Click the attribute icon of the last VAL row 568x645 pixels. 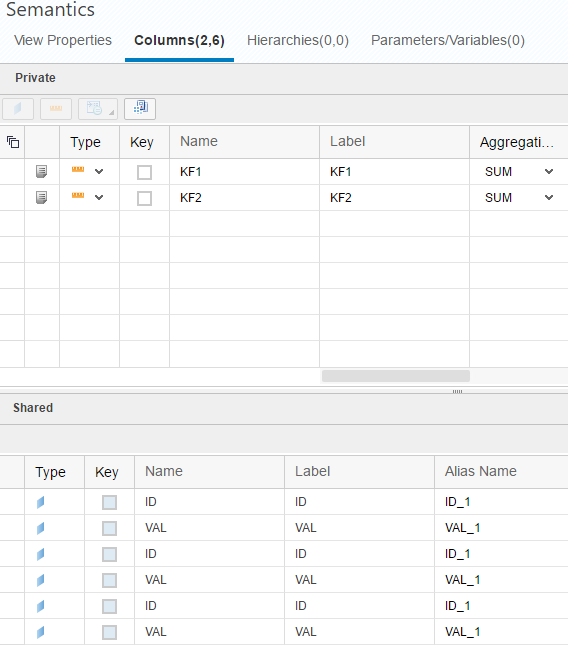click(40, 632)
